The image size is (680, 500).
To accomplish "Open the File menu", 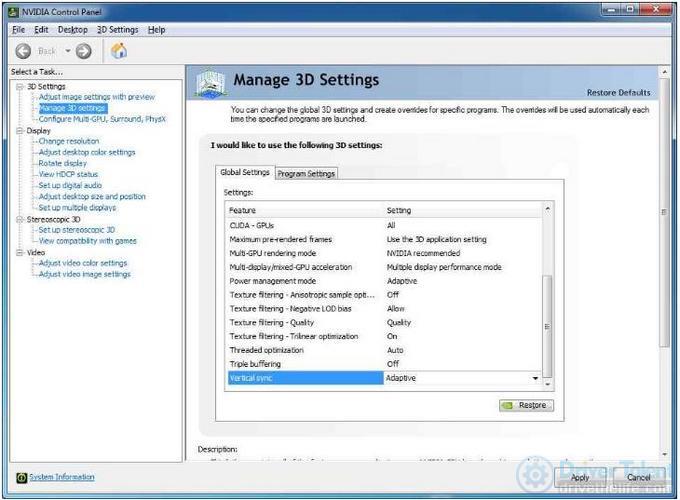I will pos(18,29).
